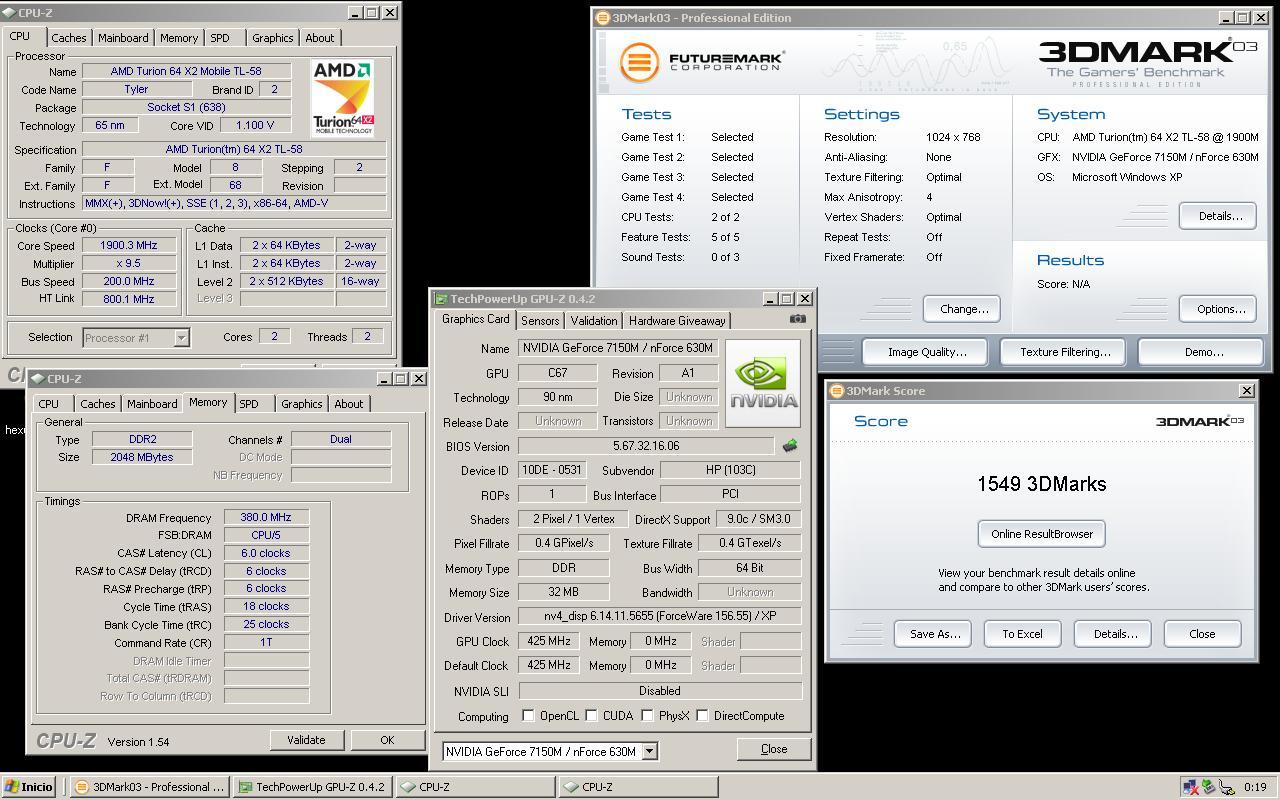The image size is (1280, 800).
Task: Click the BIOS Version field
Action: (x=646, y=446)
